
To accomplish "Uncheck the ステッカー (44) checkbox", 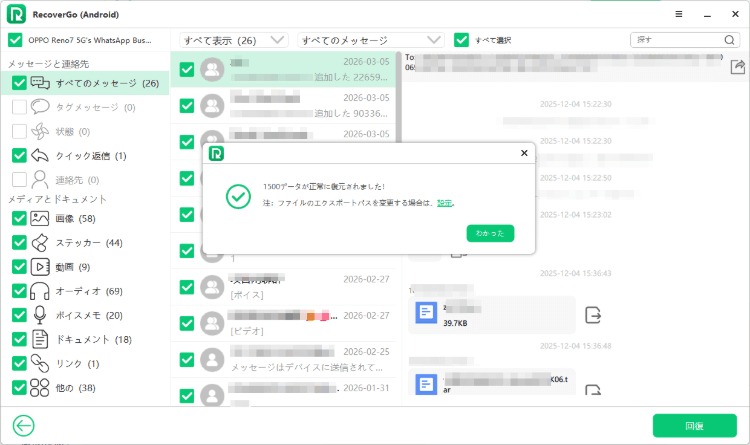I will 19,243.
